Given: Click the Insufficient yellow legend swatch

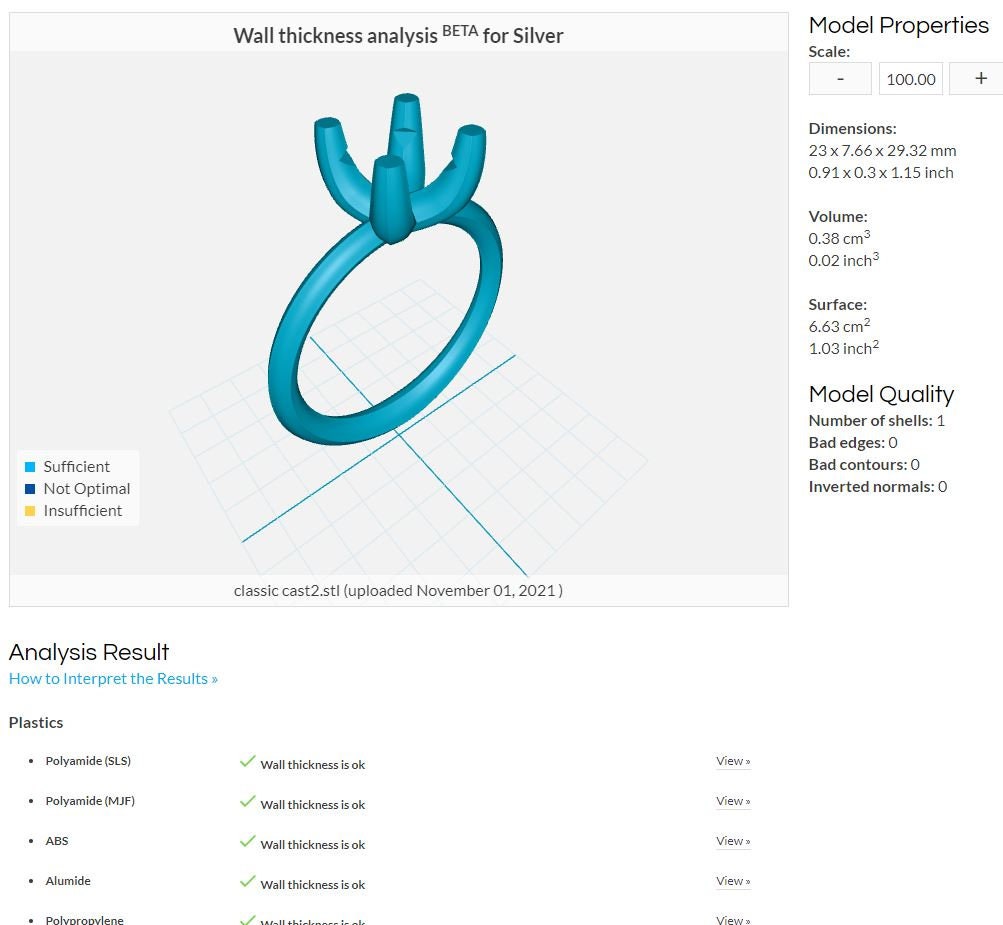Looking at the screenshot, I should (29, 510).
